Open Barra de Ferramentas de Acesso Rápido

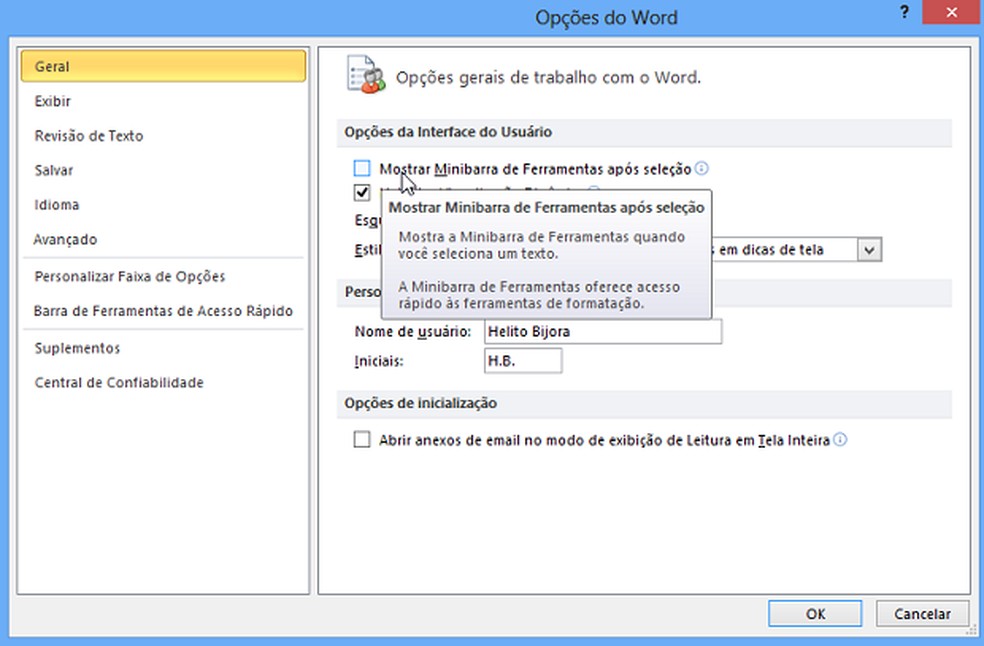(x=163, y=311)
